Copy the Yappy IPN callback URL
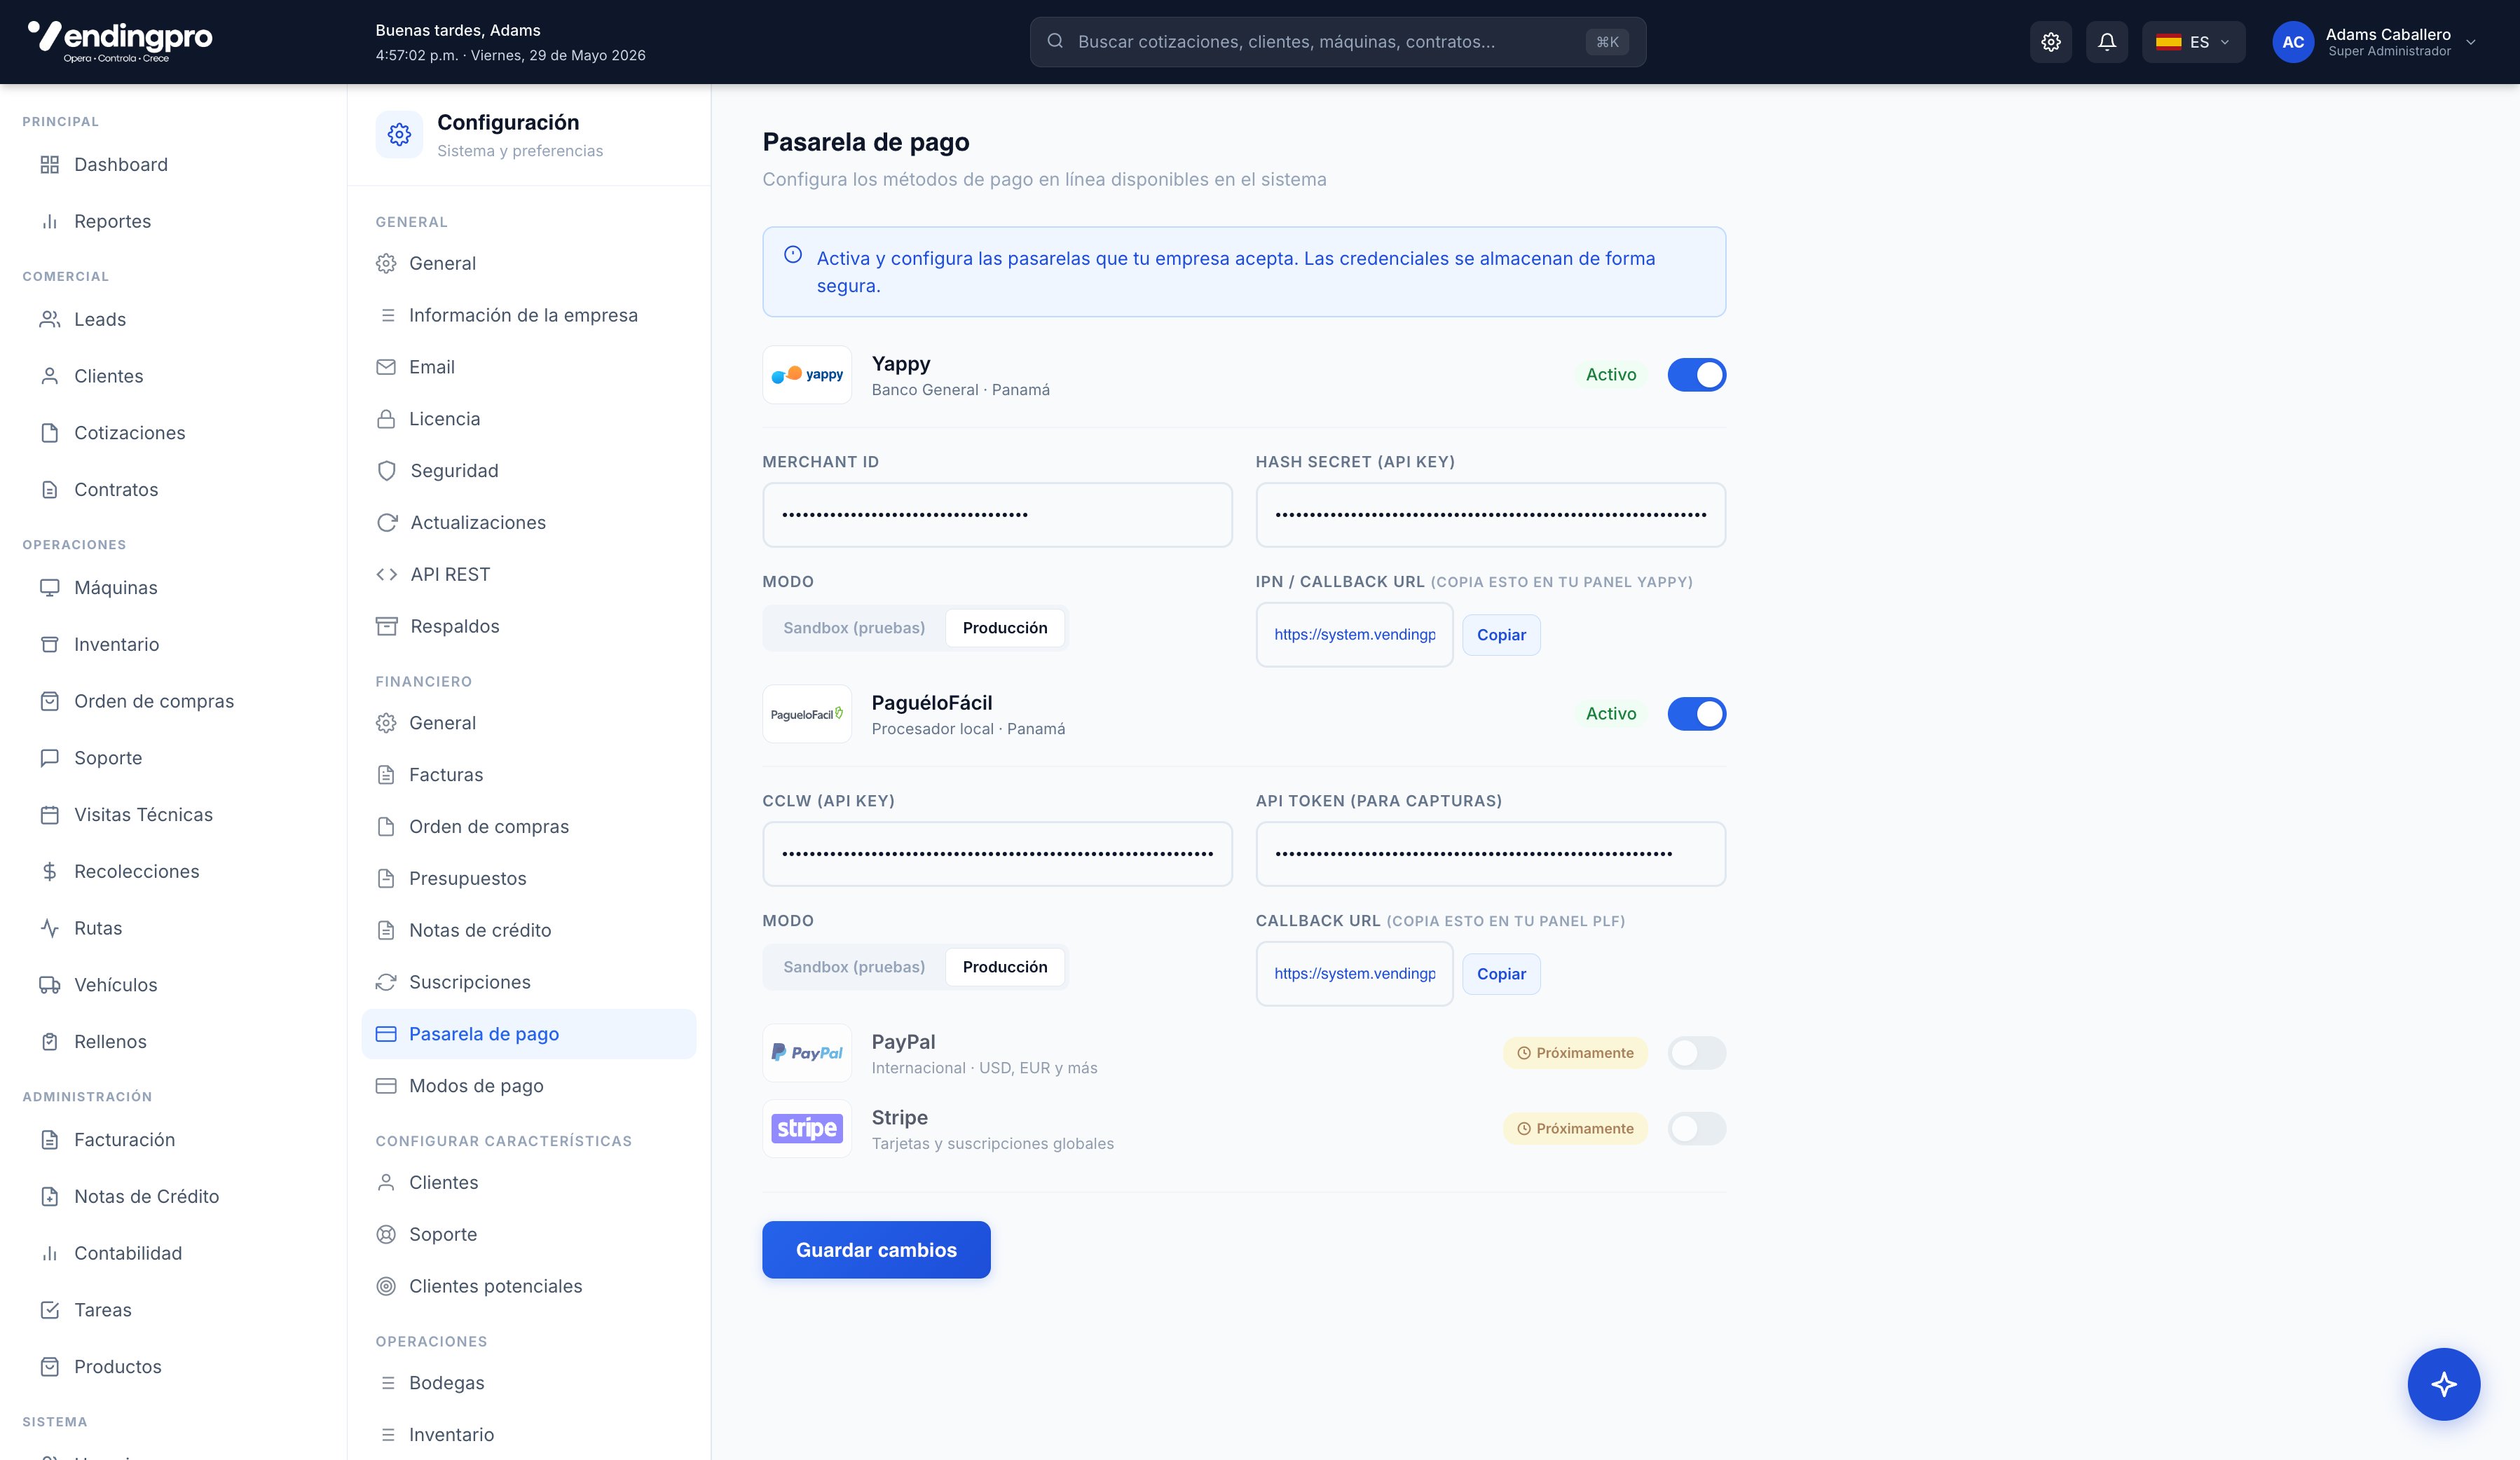The image size is (2520, 1460). pyautogui.click(x=1501, y=635)
